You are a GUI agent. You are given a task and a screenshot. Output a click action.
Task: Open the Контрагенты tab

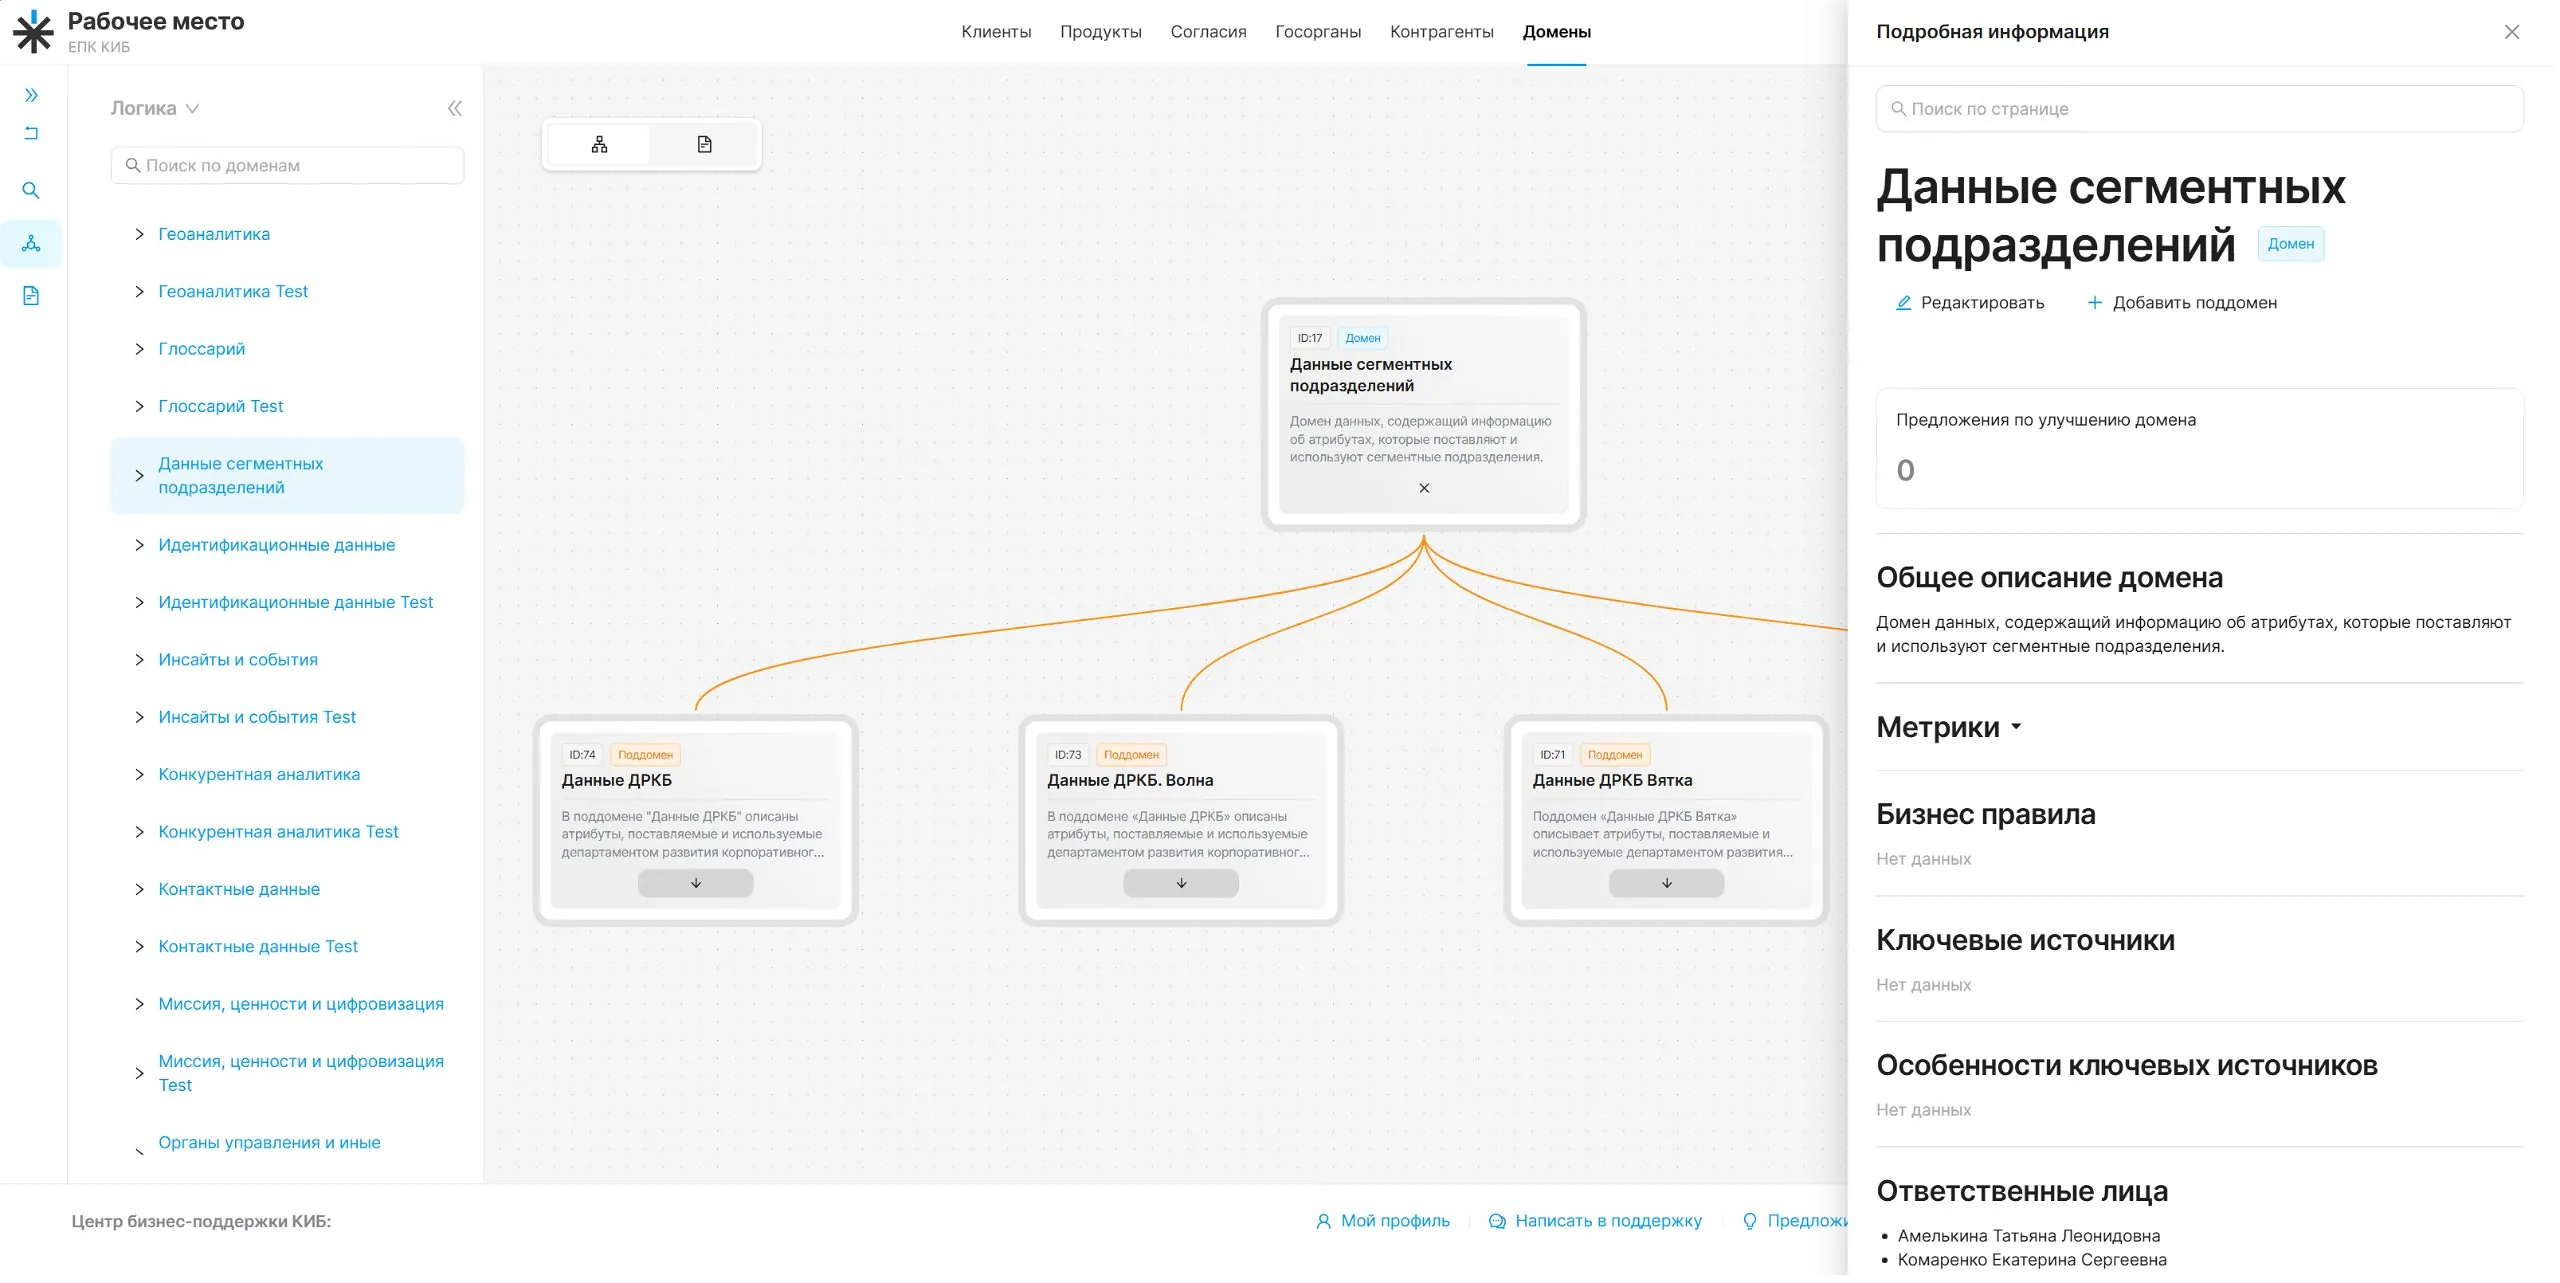pyautogui.click(x=1441, y=32)
